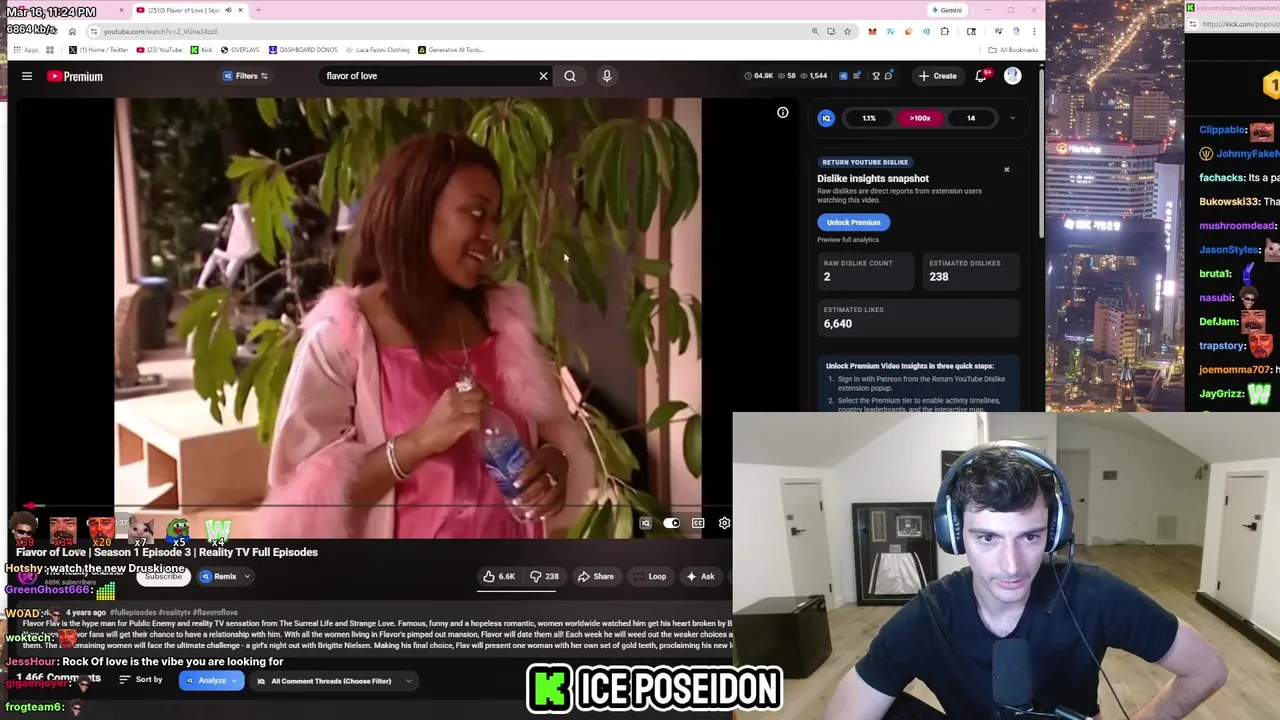Viewport: 1280px width, 720px height.
Task: Like the video (6.6K)
Action: pyautogui.click(x=499, y=576)
